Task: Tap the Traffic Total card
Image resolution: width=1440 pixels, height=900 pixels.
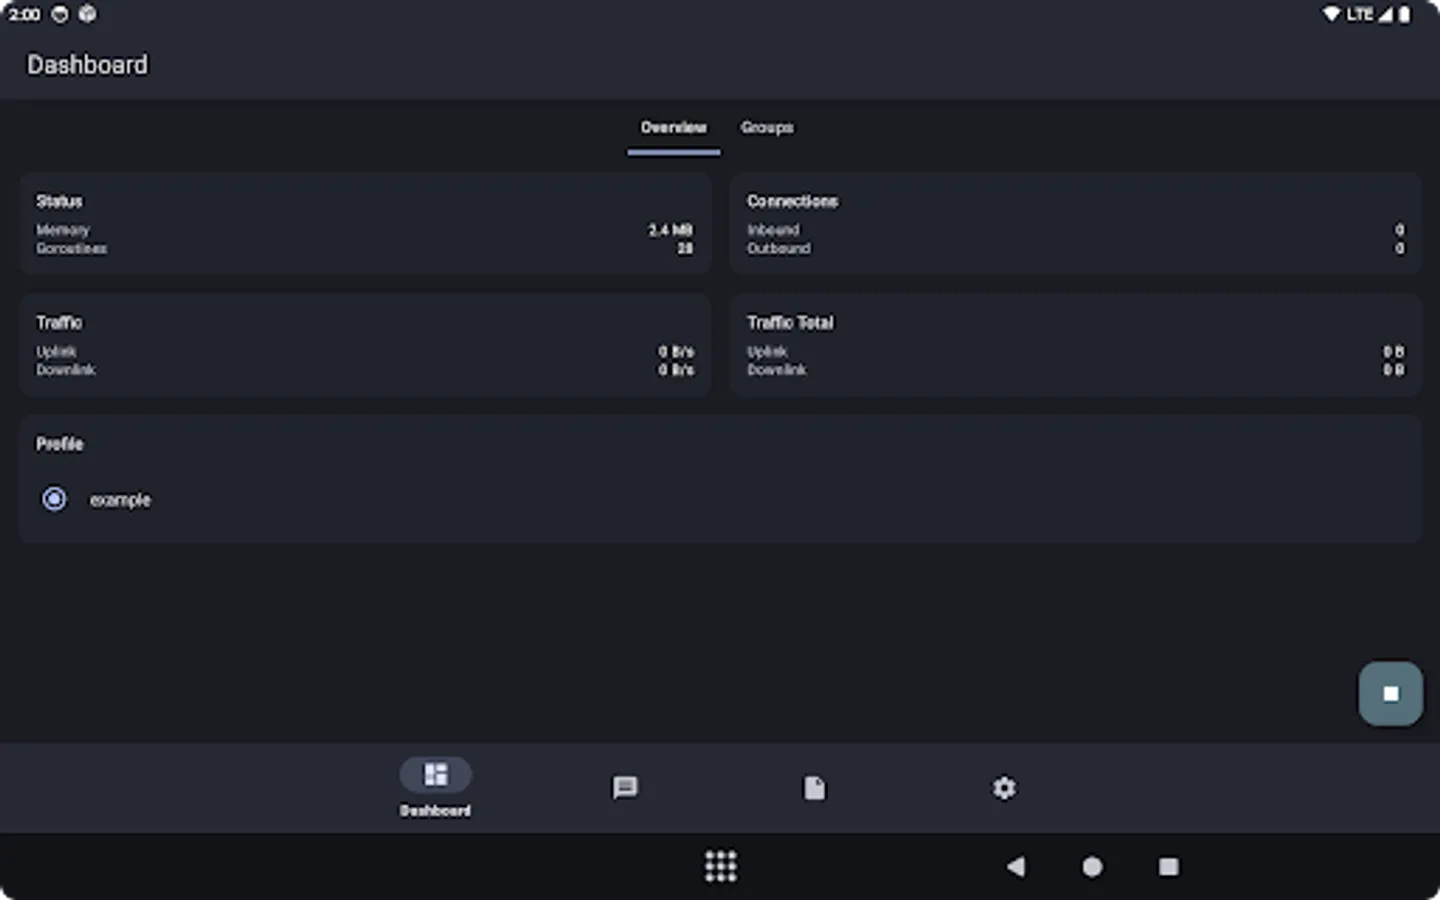Action: [1075, 345]
